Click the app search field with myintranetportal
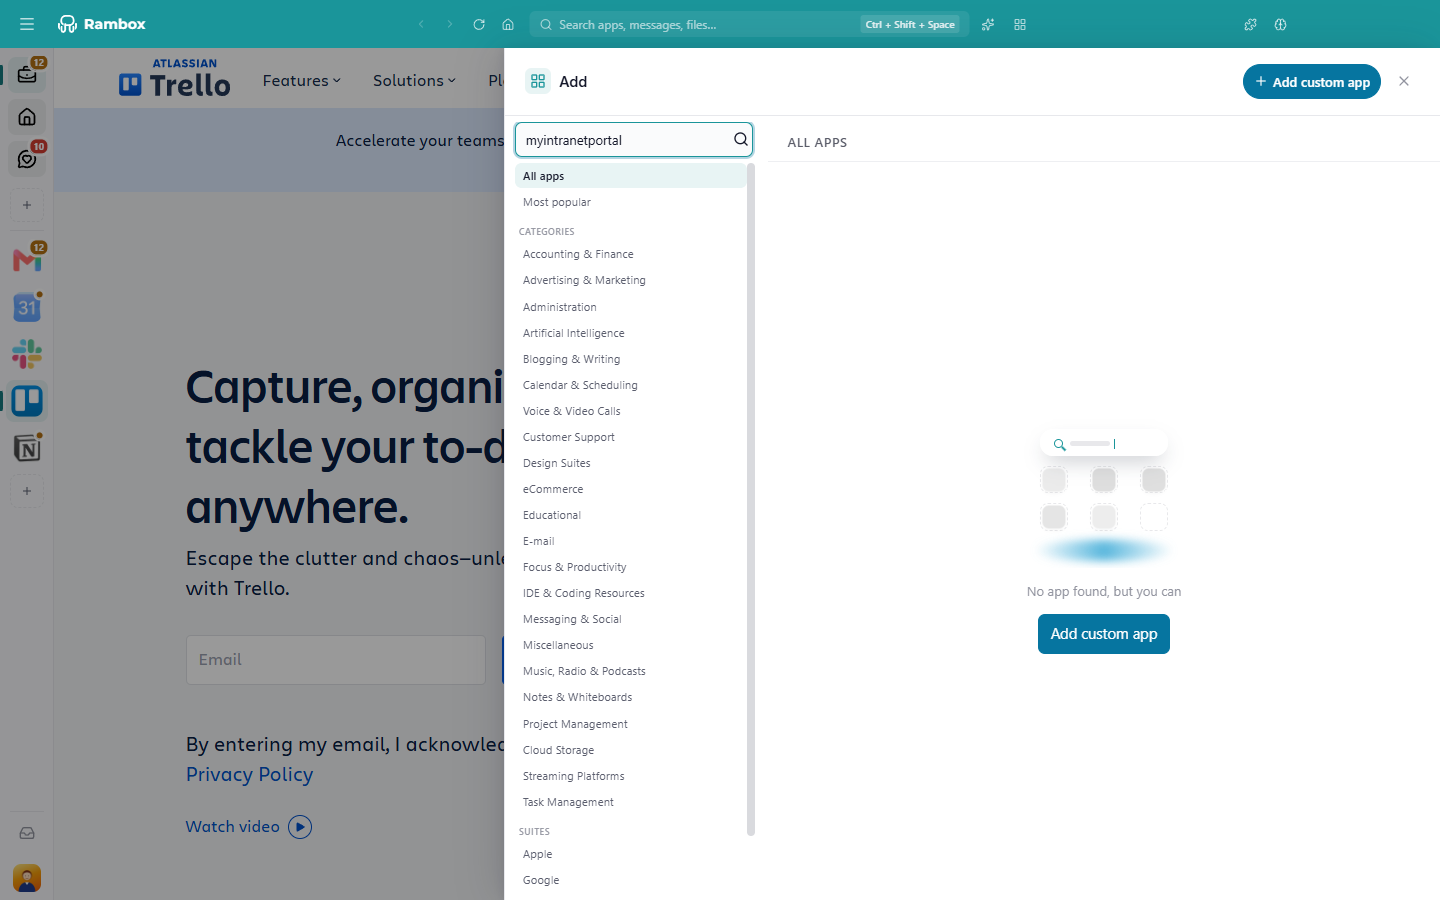 pyautogui.click(x=634, y=140)
